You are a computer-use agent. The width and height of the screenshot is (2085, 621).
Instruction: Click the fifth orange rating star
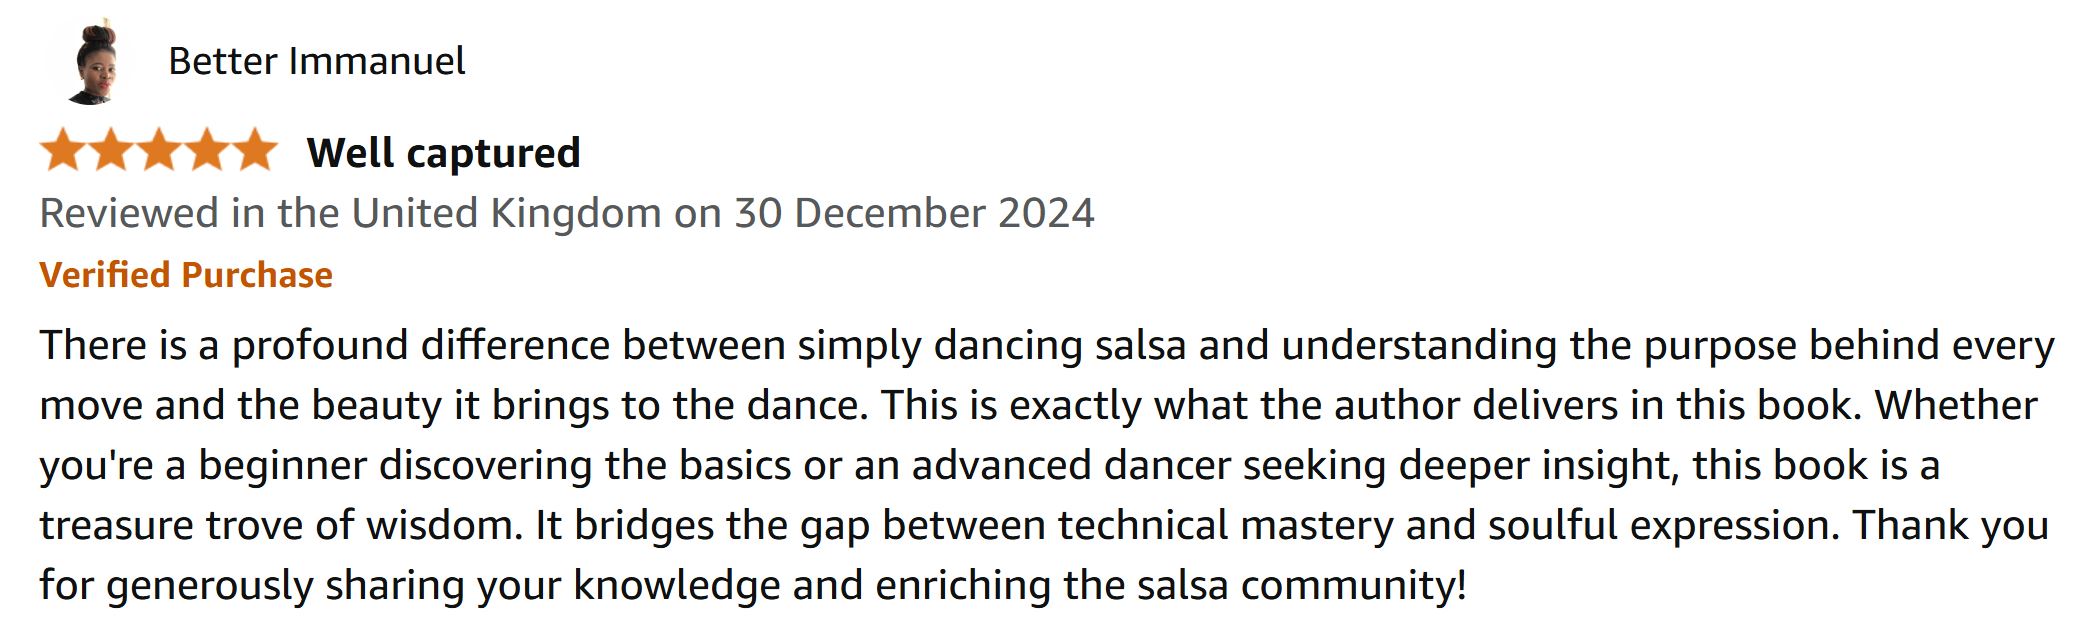pos(256,150)
